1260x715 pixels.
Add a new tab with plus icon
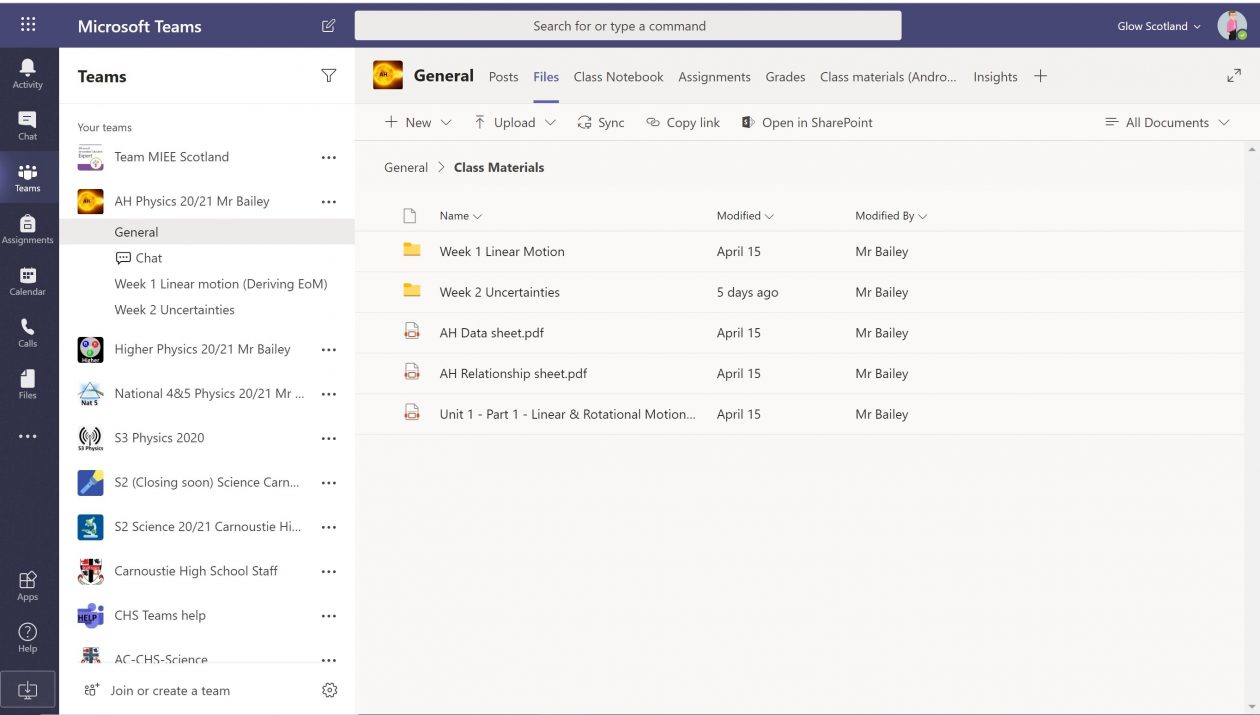pyautogui.click(x=1041, y=76)
